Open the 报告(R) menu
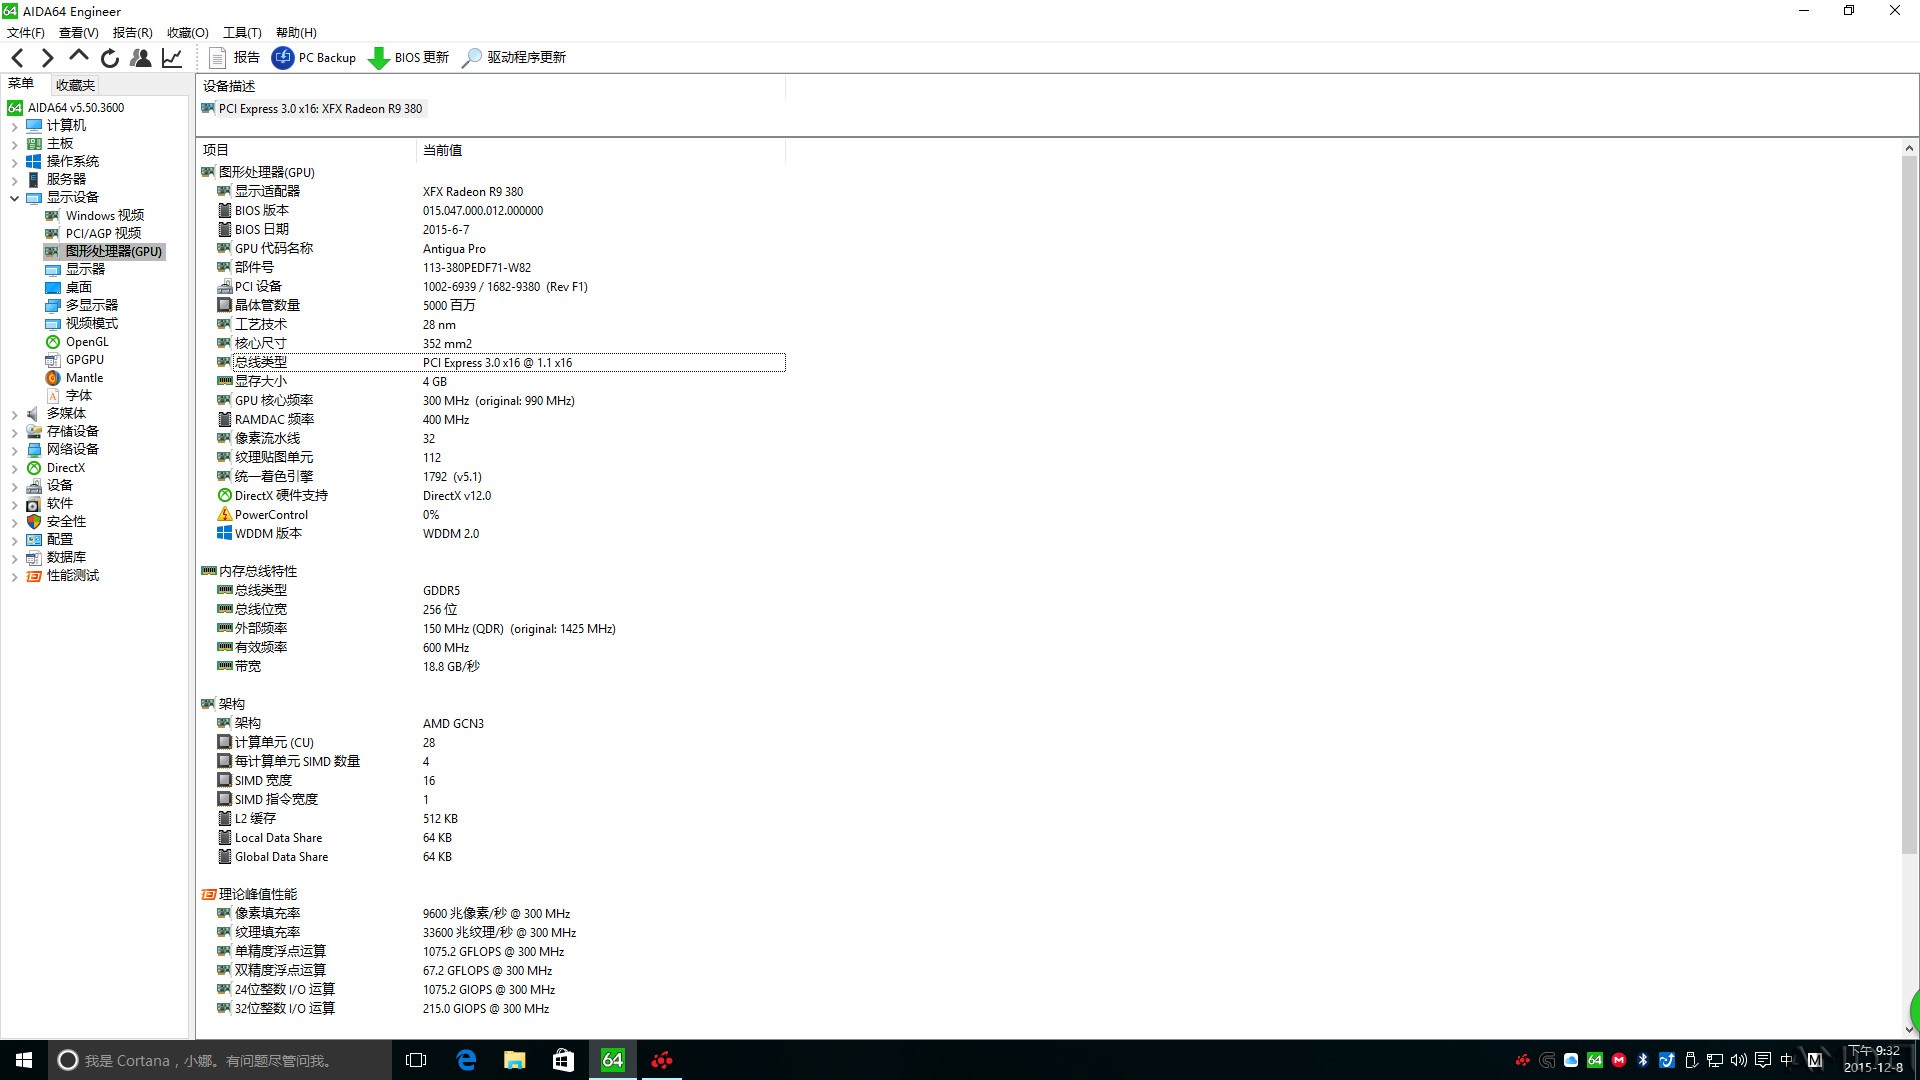This screenshot has height=1080, width=1920. pyautogui.click(x=132, y=32)
